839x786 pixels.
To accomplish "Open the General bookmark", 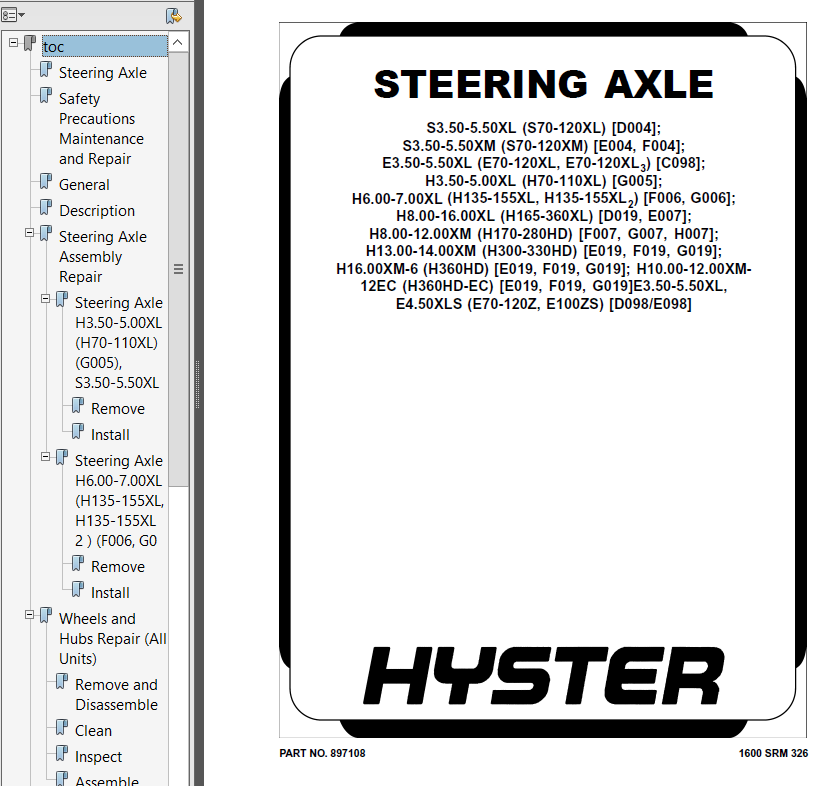I will (84, 185).
